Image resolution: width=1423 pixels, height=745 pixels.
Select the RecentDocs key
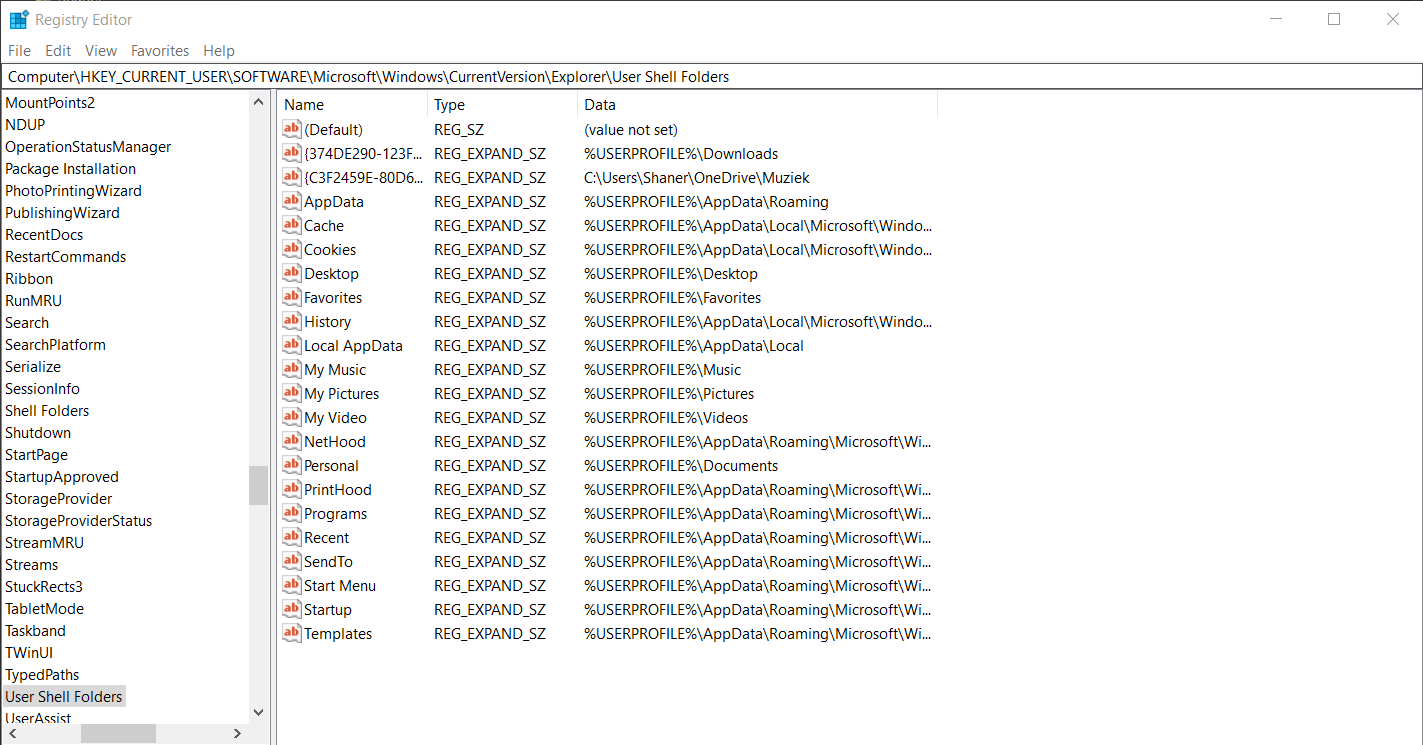click(x=44, y=234)
